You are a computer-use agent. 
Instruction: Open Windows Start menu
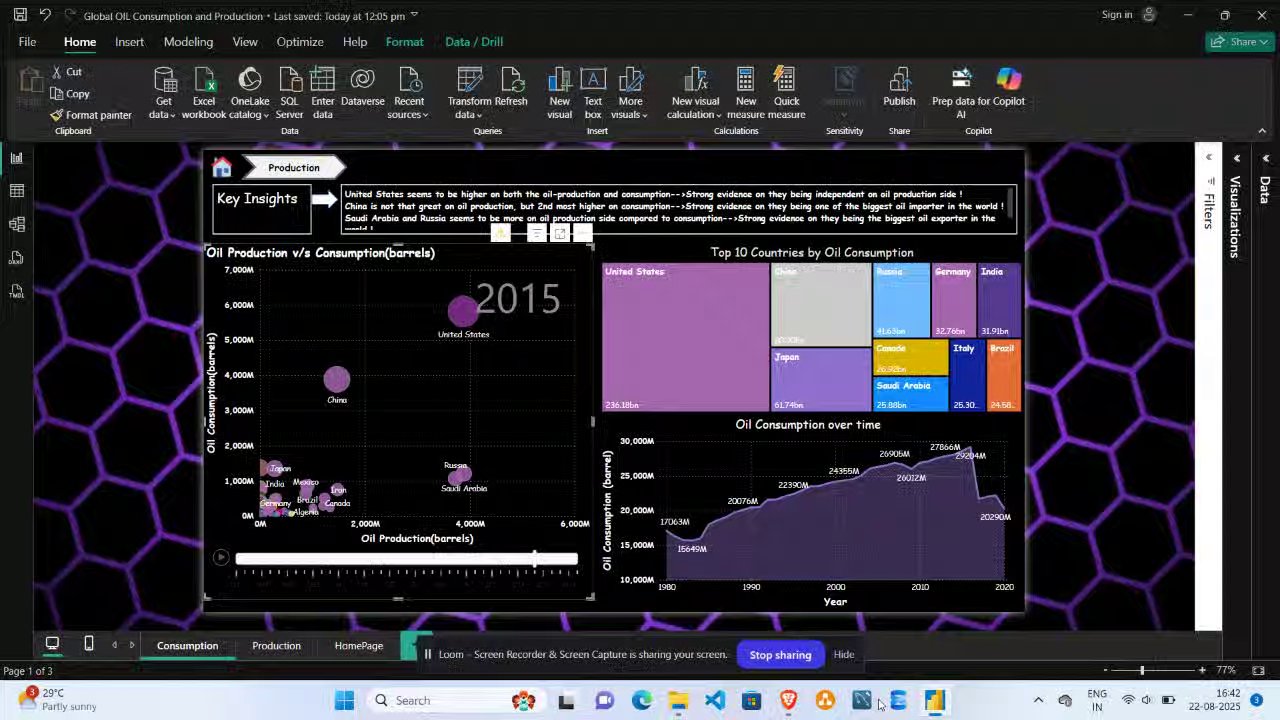pos(344,700)
